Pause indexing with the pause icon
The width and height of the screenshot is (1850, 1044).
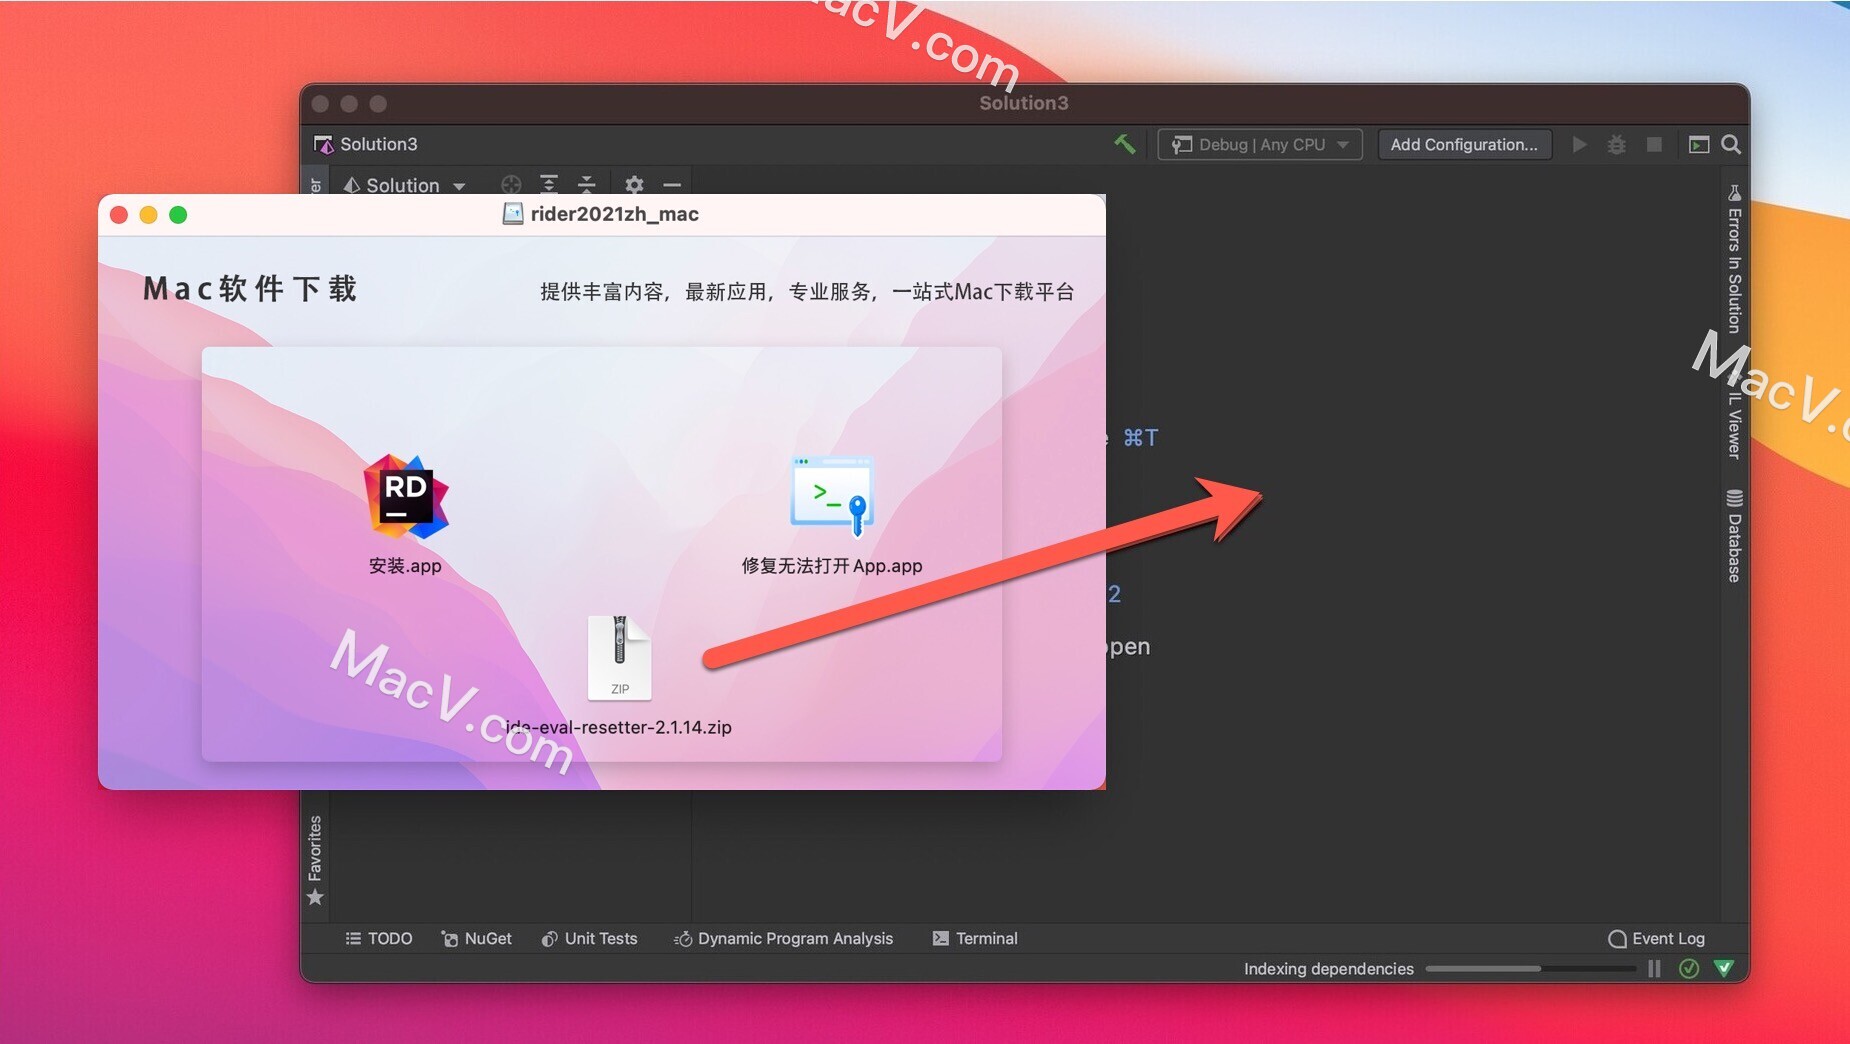[x=1654, y=968]
